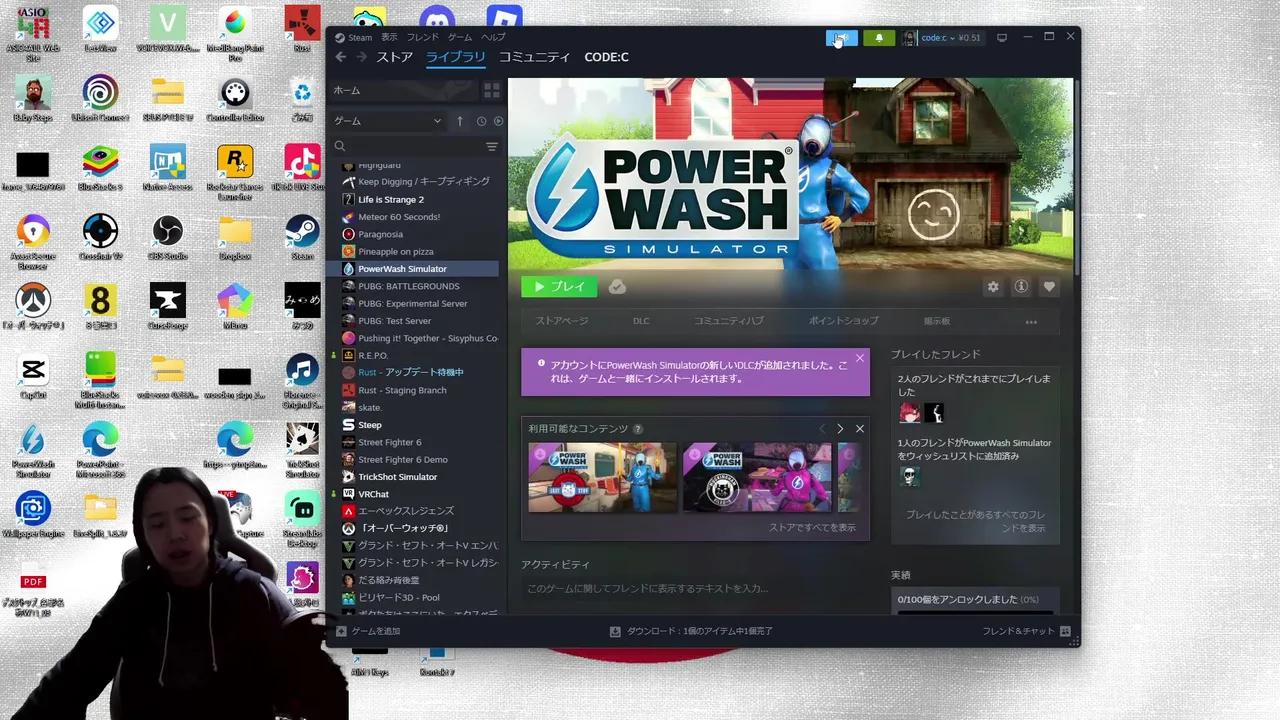Go to the コミュニティ tab
The image size is (1280, 720).
[x=534, y=57]
